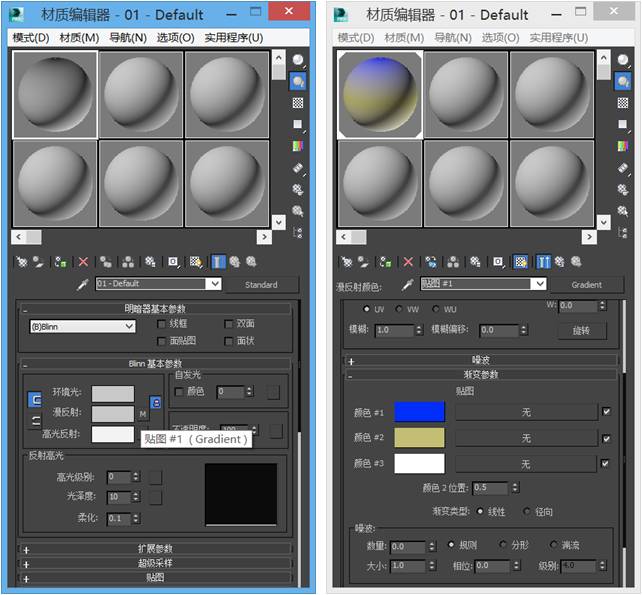
Task: Click ambient-diffuse lock icon beside 环境光
Action: pyautogui.click(x=156, y=403)
